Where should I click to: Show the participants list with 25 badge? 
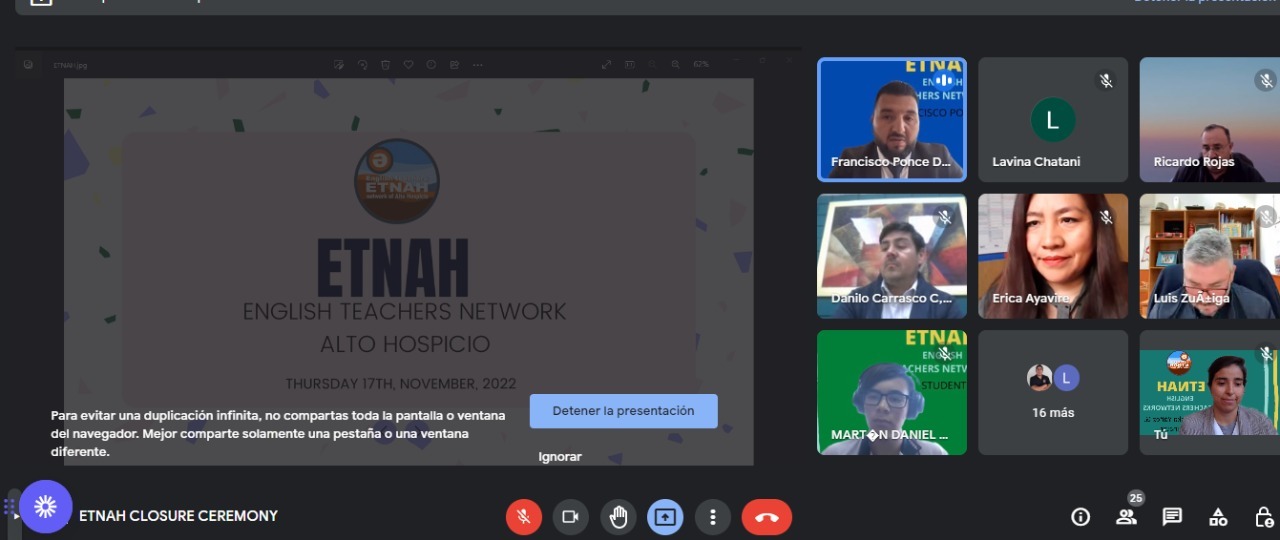1127,516
